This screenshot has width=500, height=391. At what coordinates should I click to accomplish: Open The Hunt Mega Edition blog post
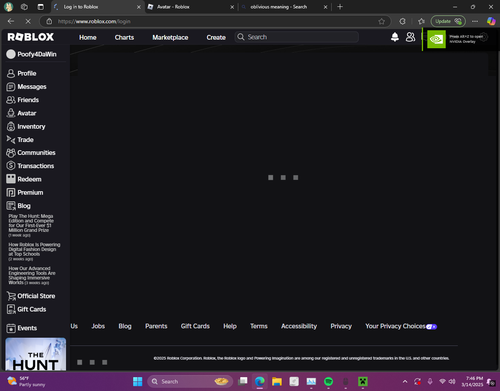31,226
